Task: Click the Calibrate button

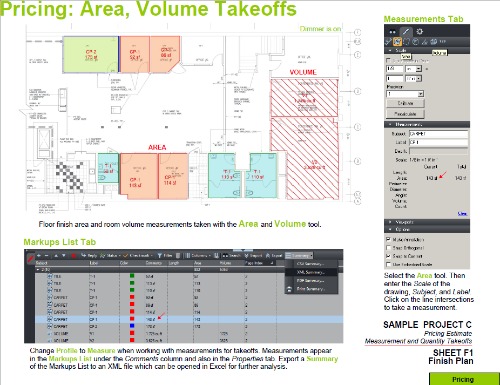Action: 405,103
